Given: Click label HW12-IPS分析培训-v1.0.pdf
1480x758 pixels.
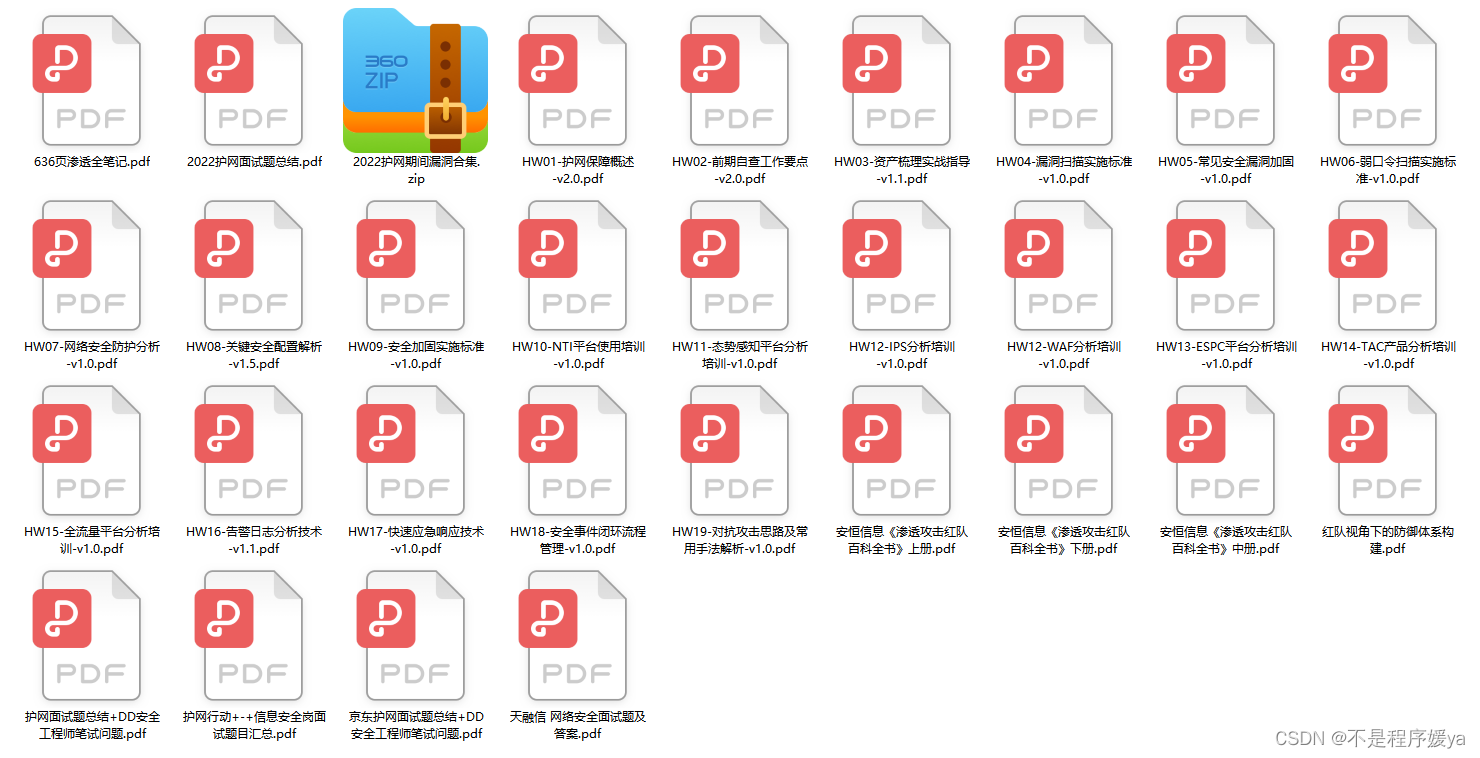Looking at the screenshot, I should coord(902,355).
